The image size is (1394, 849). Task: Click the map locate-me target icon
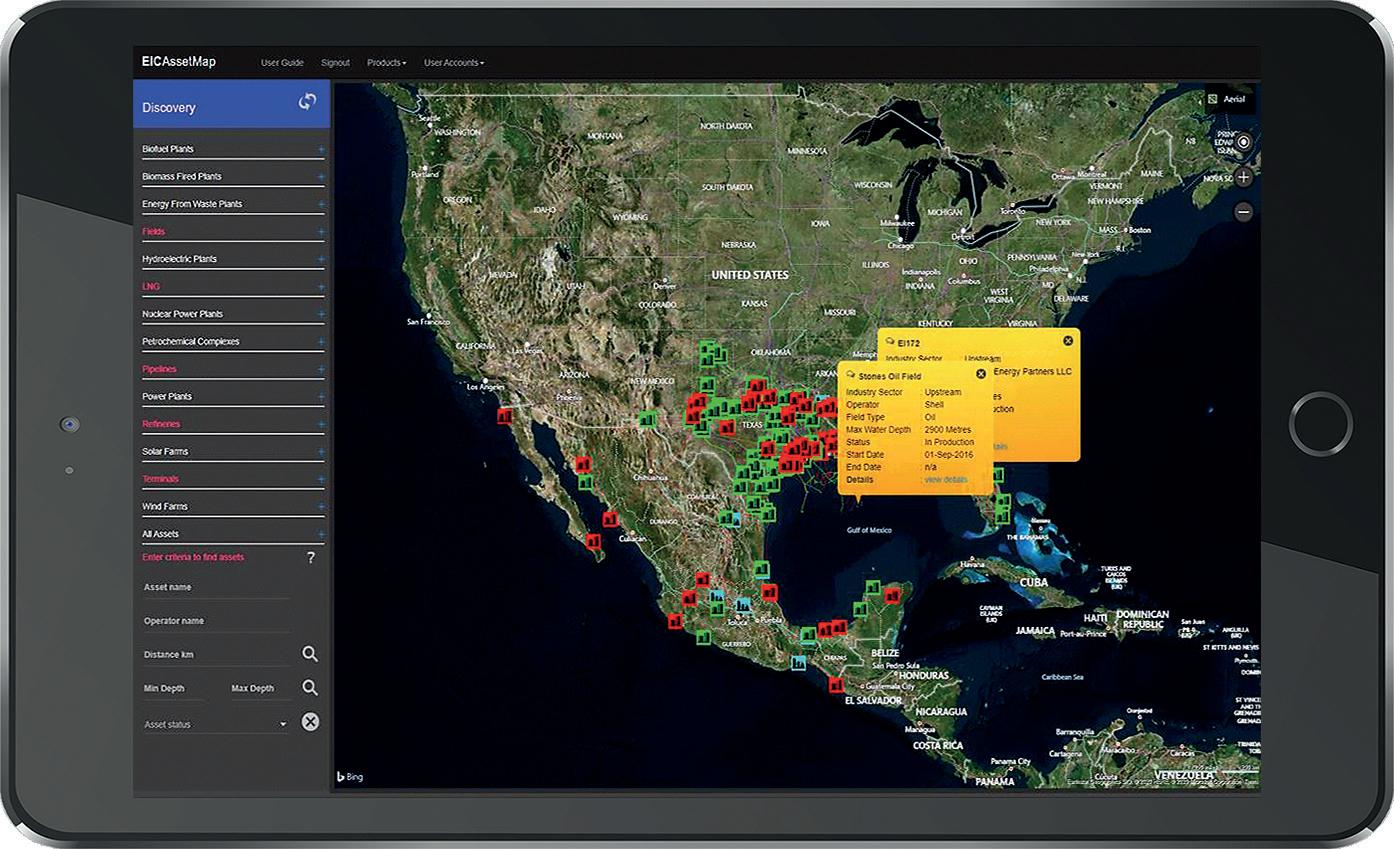coord(1243,143)
